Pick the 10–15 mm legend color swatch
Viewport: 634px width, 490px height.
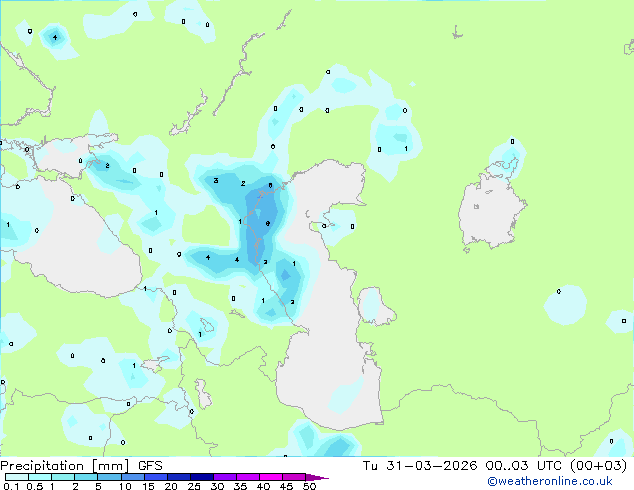coord(133,477)
